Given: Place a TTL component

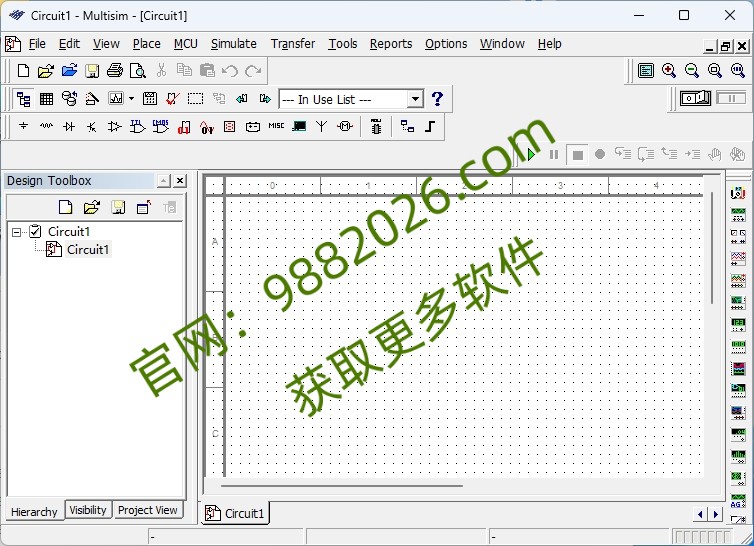Looking at the screenshot, I should point(138,127).
